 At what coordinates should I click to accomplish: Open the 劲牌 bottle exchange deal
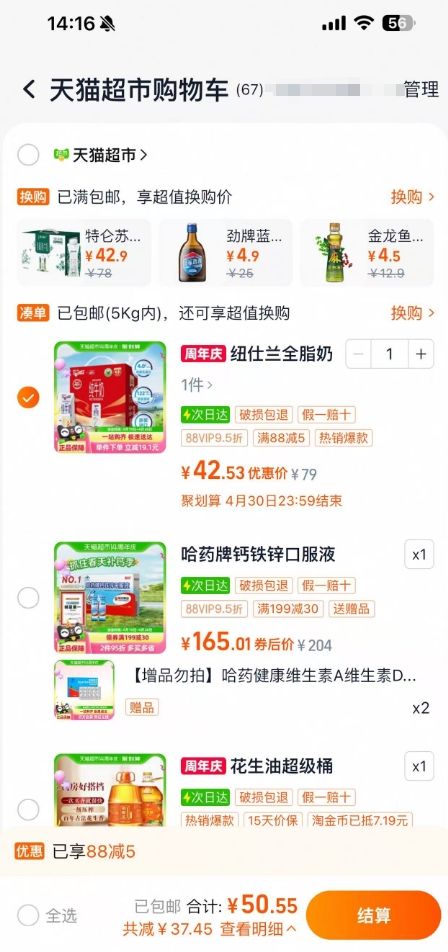pyautogui.click(x=226, y=252)
